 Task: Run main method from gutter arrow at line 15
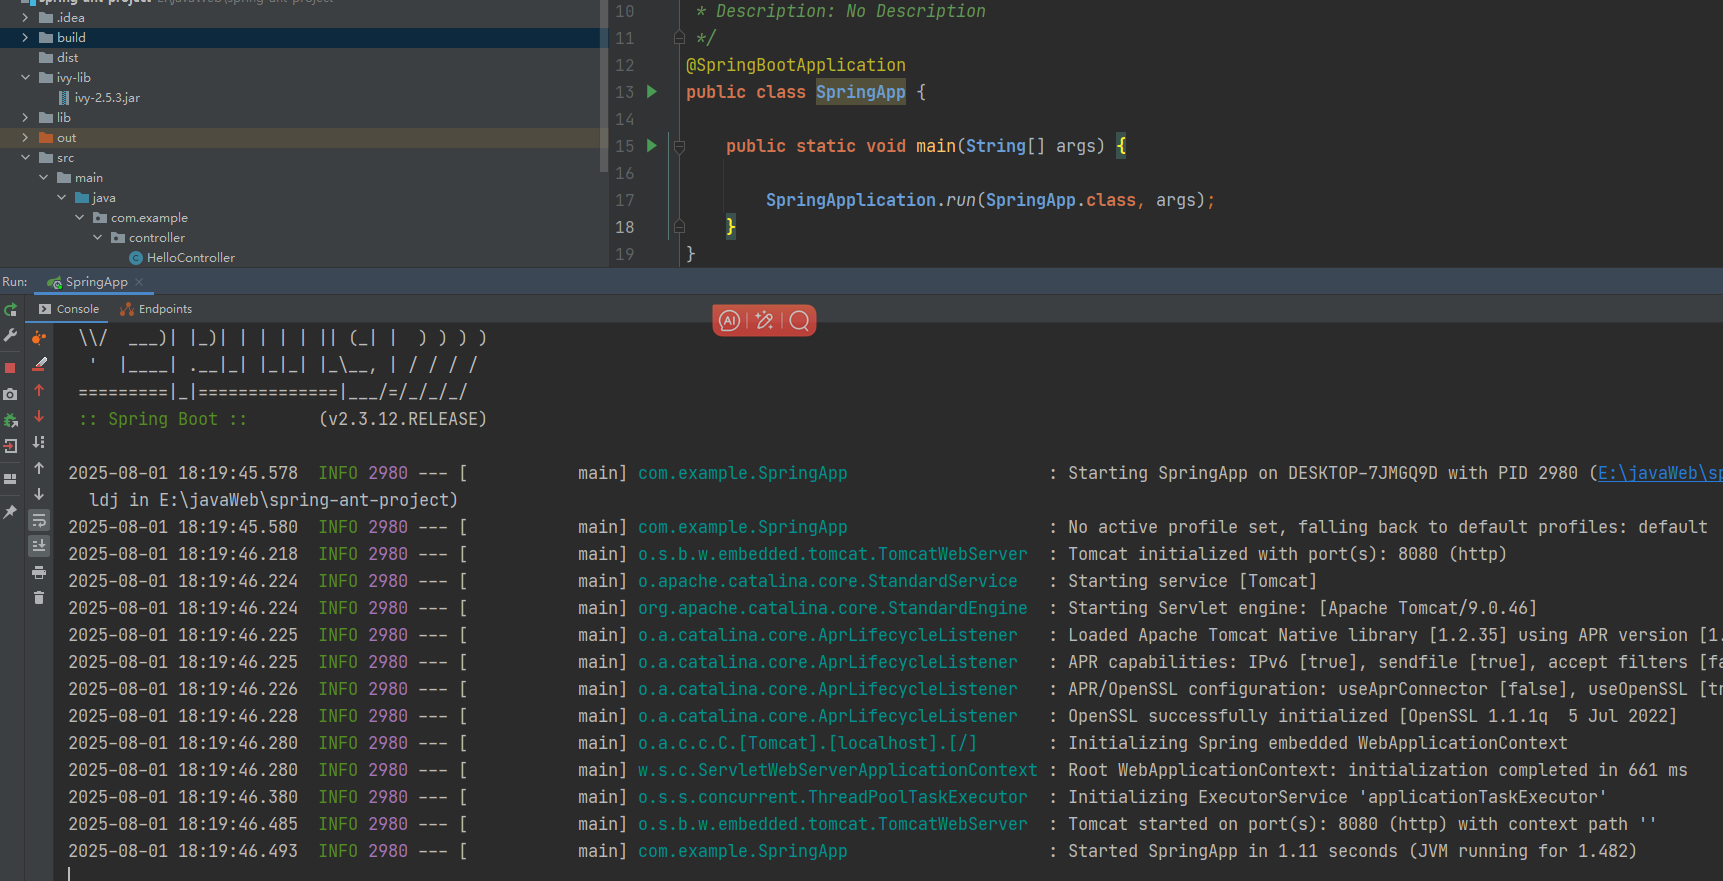(x=652, y=146)
